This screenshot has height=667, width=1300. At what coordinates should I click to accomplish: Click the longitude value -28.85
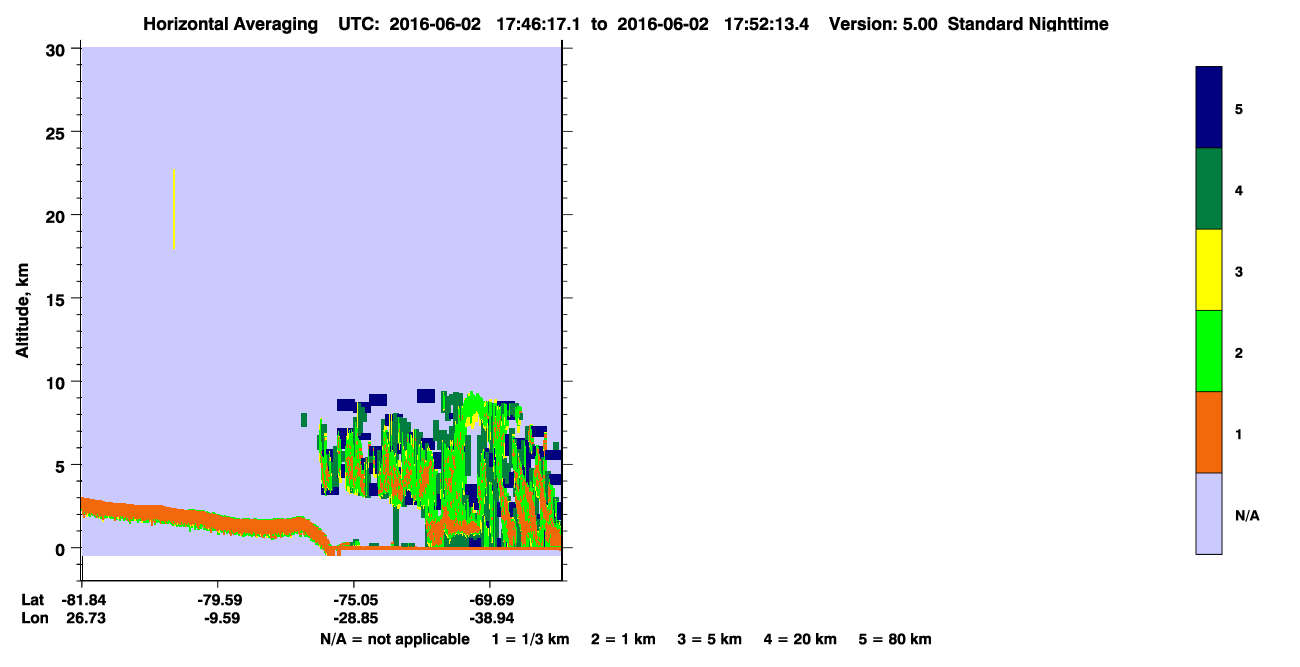[x=354, y=619]
